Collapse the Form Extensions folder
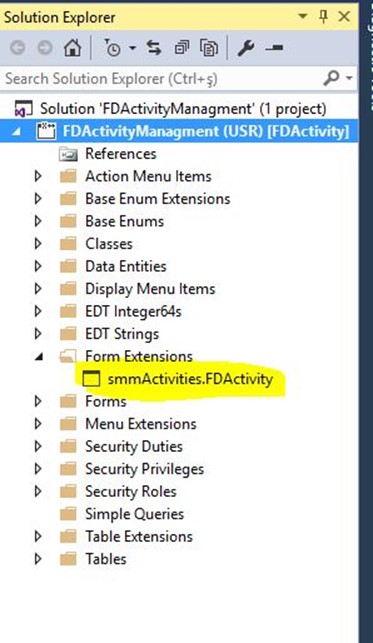The width and height of the screenshot is (373, 643). pos(39,357)
